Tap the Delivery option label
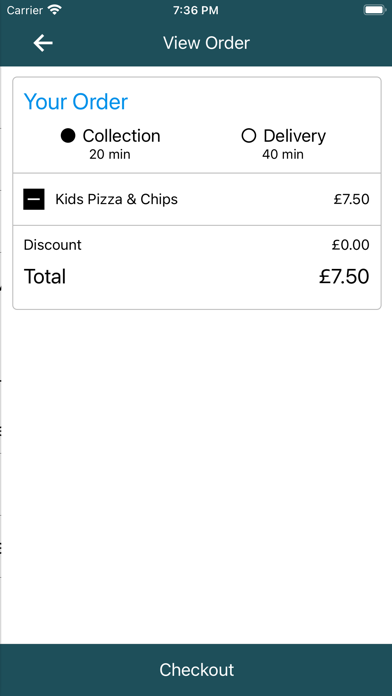The width and height of the screenshot is (392, 696). 294,136
